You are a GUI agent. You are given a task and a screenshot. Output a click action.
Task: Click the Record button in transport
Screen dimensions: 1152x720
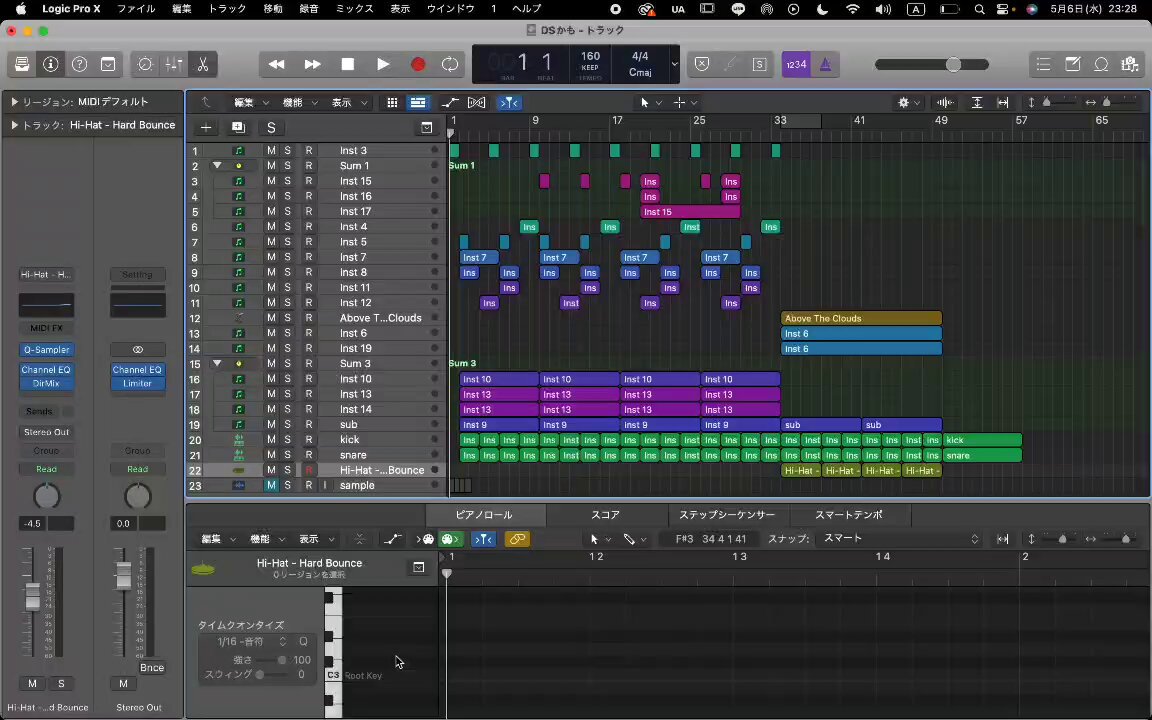(418, 65)
